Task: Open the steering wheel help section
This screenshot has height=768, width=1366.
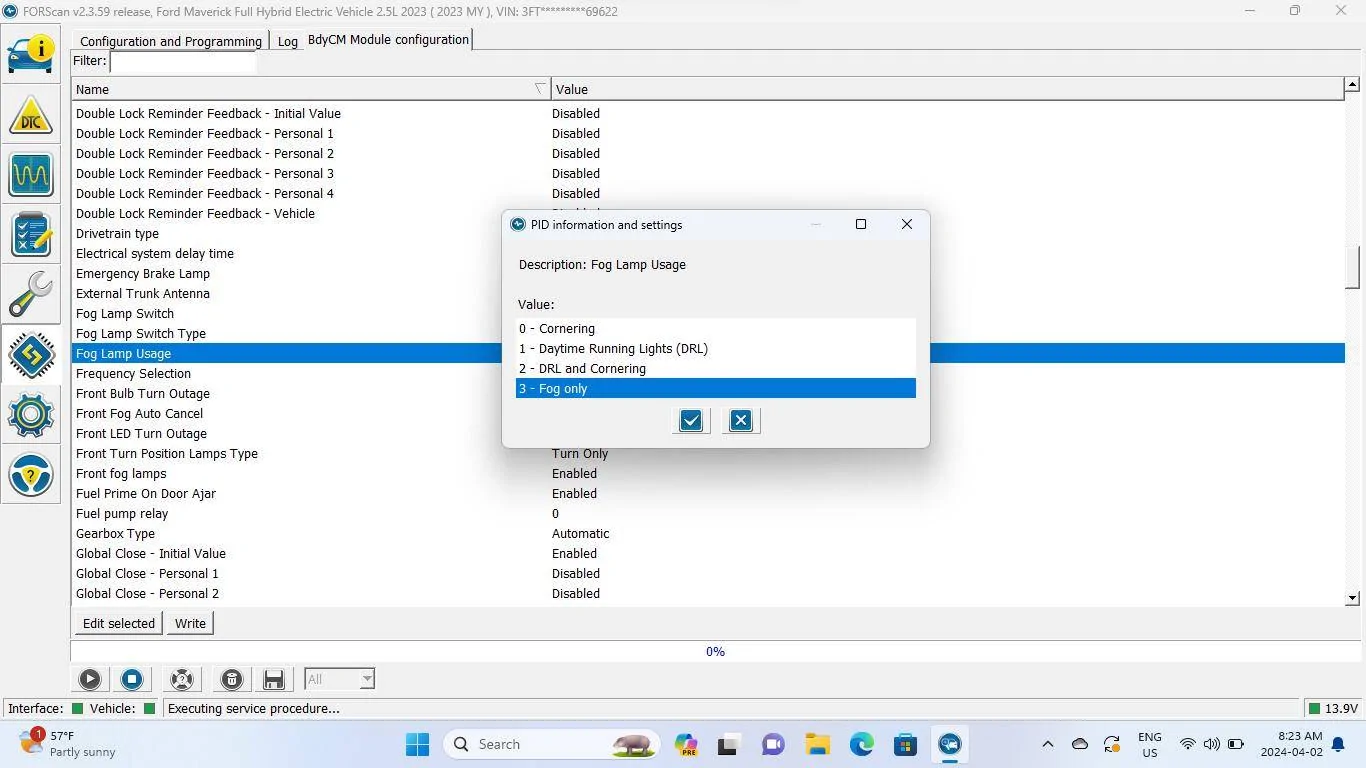Action: pyautogui.click(x=31, y=474)
